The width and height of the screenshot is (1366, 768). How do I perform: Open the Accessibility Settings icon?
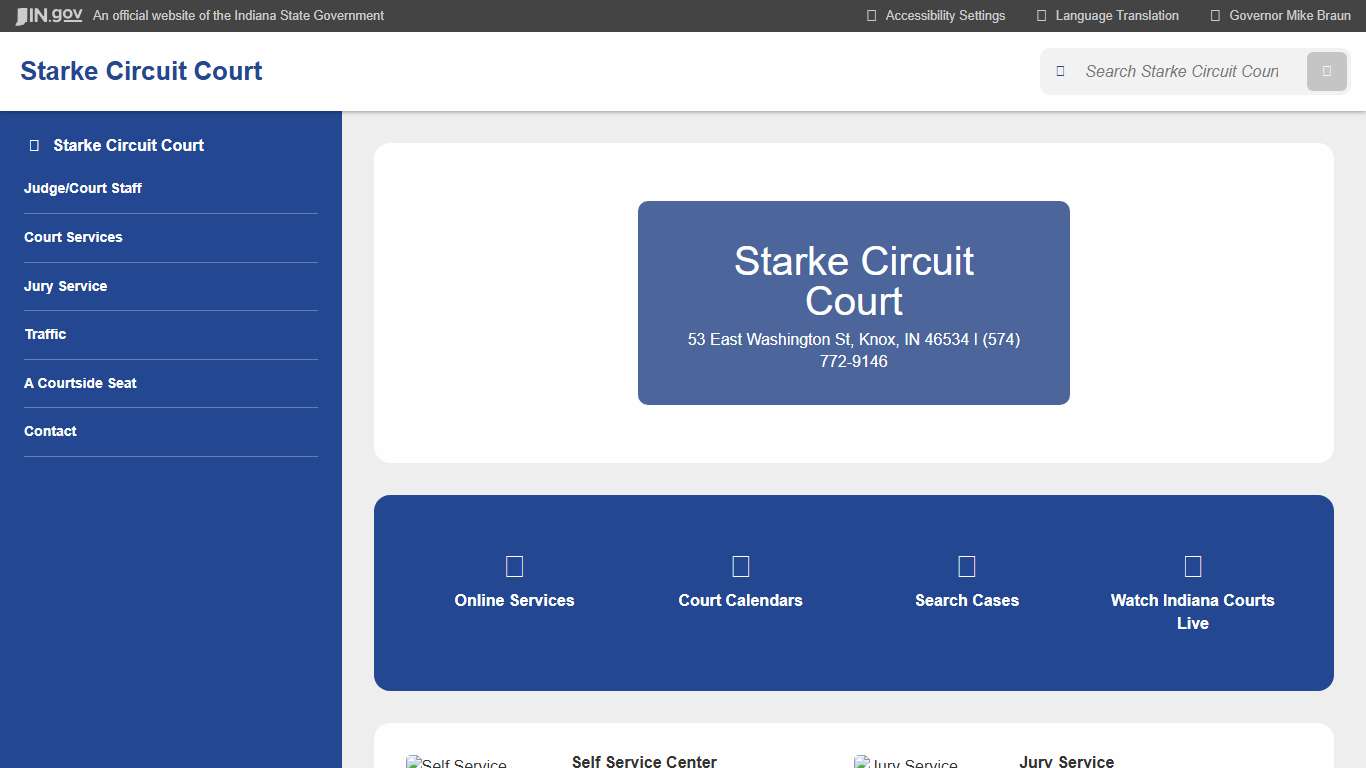[x=869, y=15]
